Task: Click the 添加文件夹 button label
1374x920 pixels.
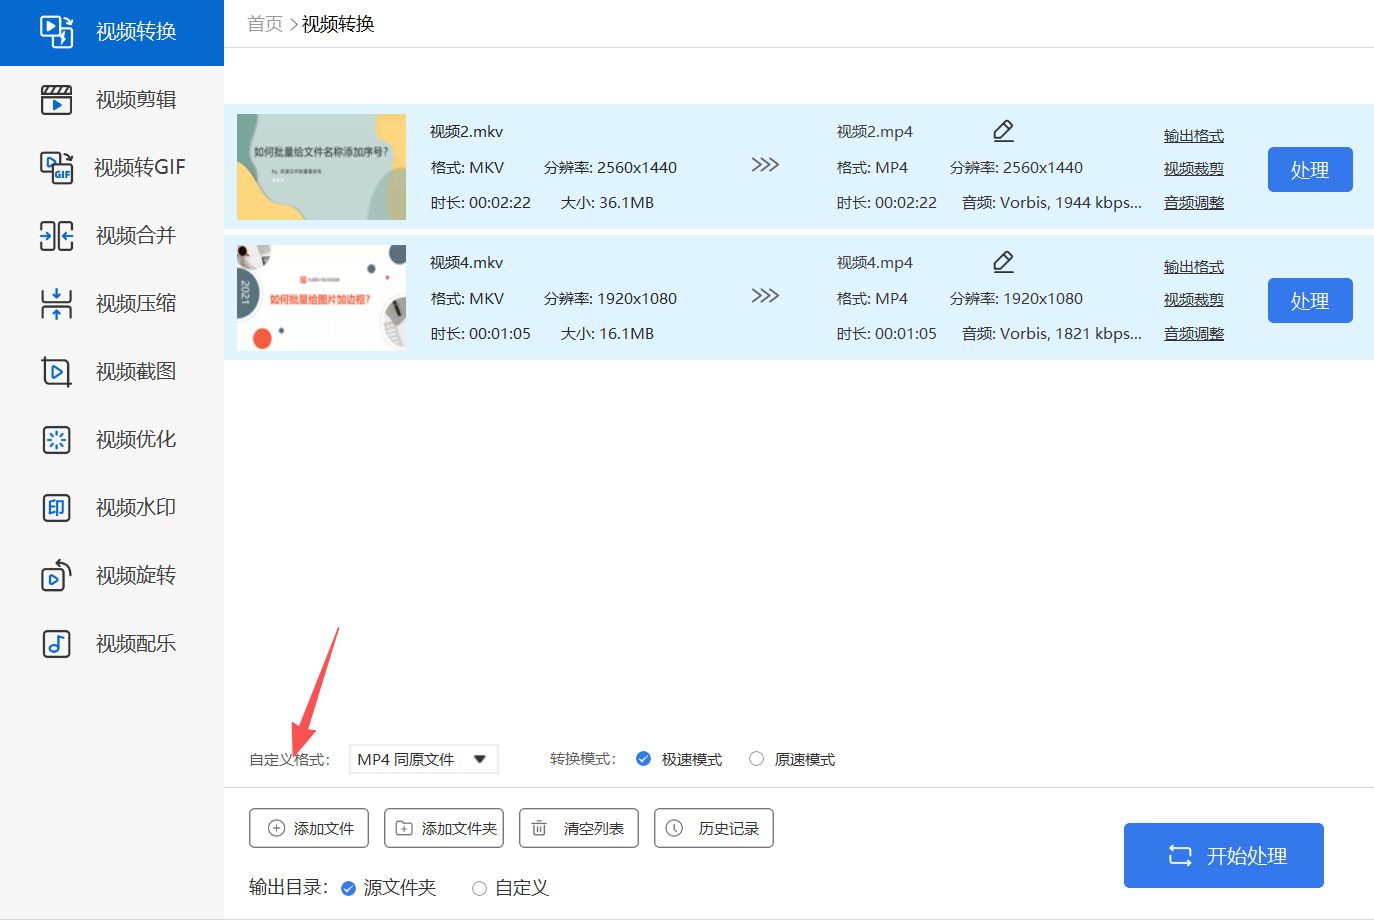Action: (x=460, y=829)
